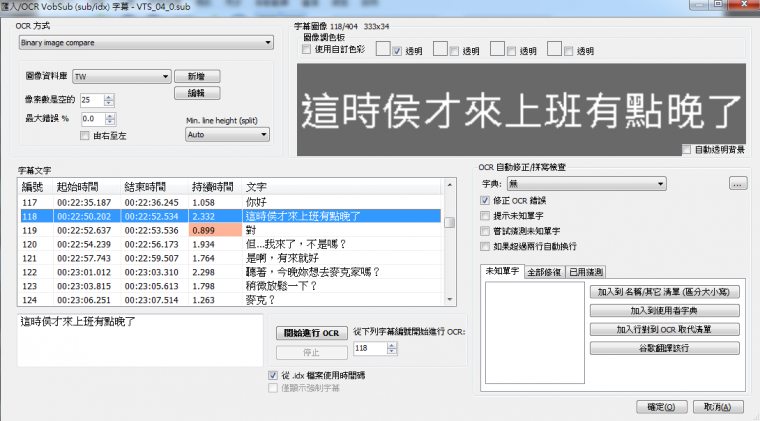Uncheck 從 .idx 檔案使用時間碼
Image resolution: width=760 pixels, height=421 pixels.
(x=273, y=375)
